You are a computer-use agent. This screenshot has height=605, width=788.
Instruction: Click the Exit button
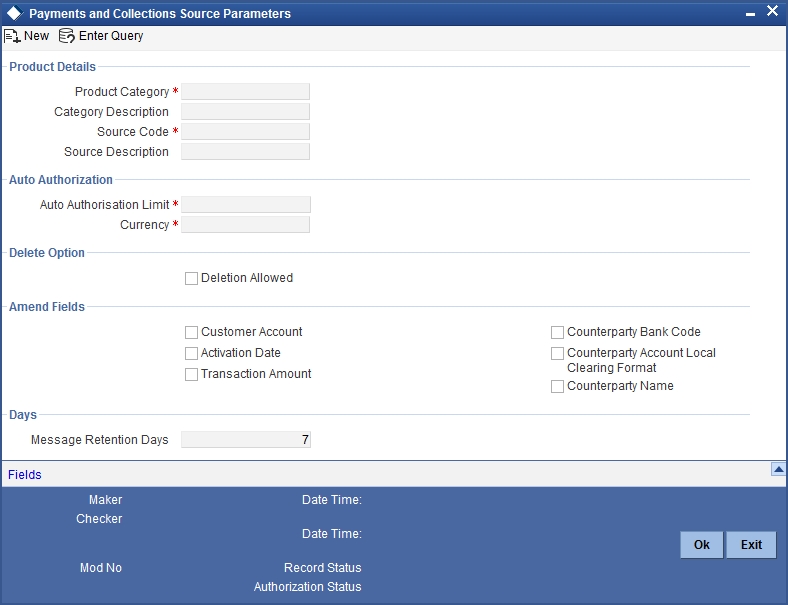(x=751, y=545)
